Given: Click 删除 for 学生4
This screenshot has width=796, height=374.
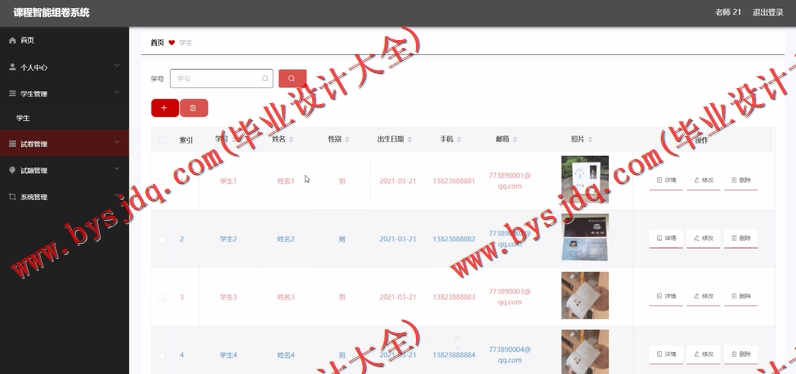Looking at the screenshot, I should tap(741, 354).
